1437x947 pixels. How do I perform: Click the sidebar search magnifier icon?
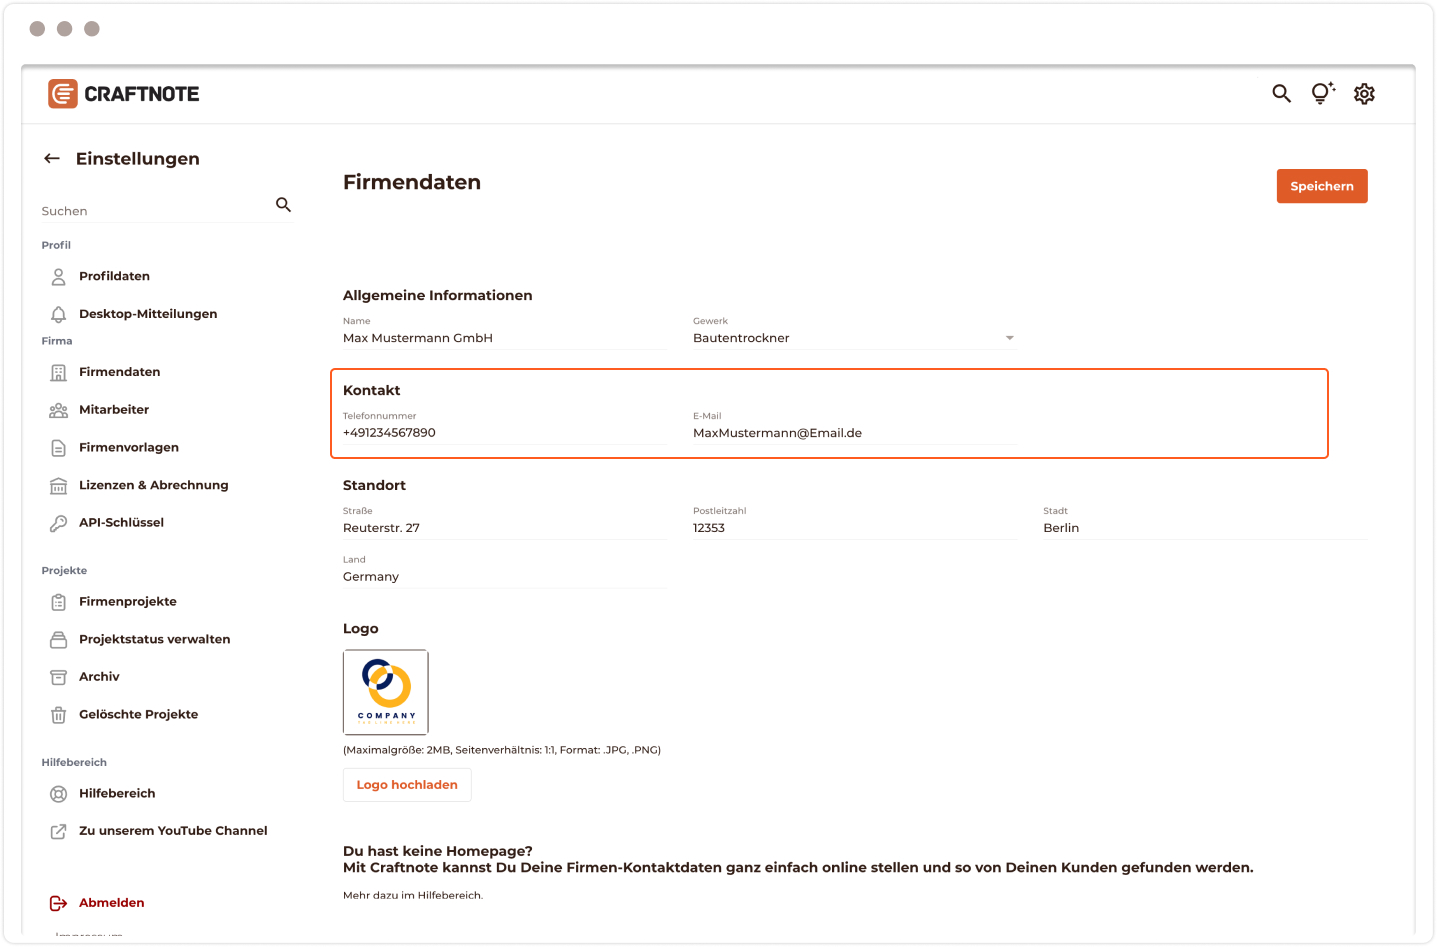283,205
